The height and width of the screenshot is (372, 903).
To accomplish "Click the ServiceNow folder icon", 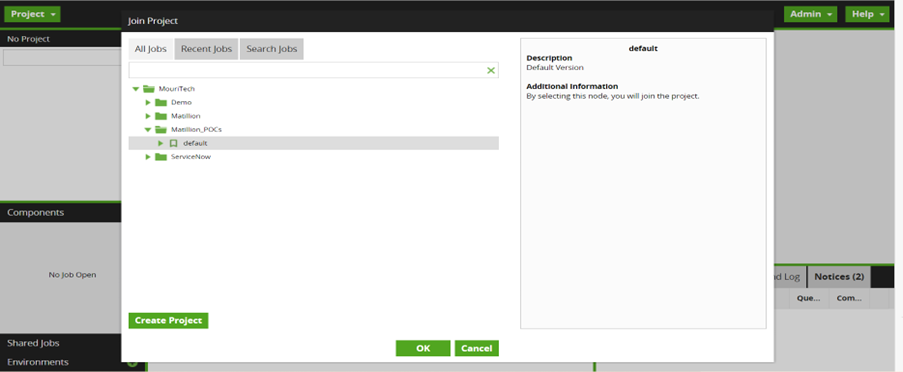I will click(161, 157).
